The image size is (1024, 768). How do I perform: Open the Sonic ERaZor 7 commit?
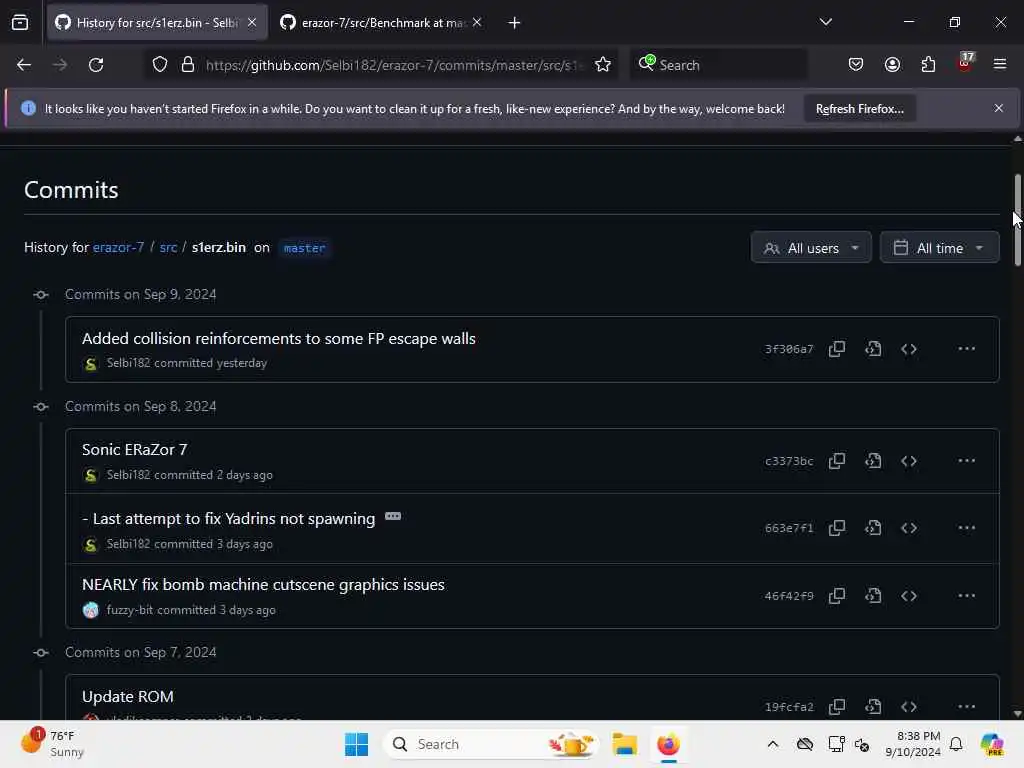click(135, 449)
